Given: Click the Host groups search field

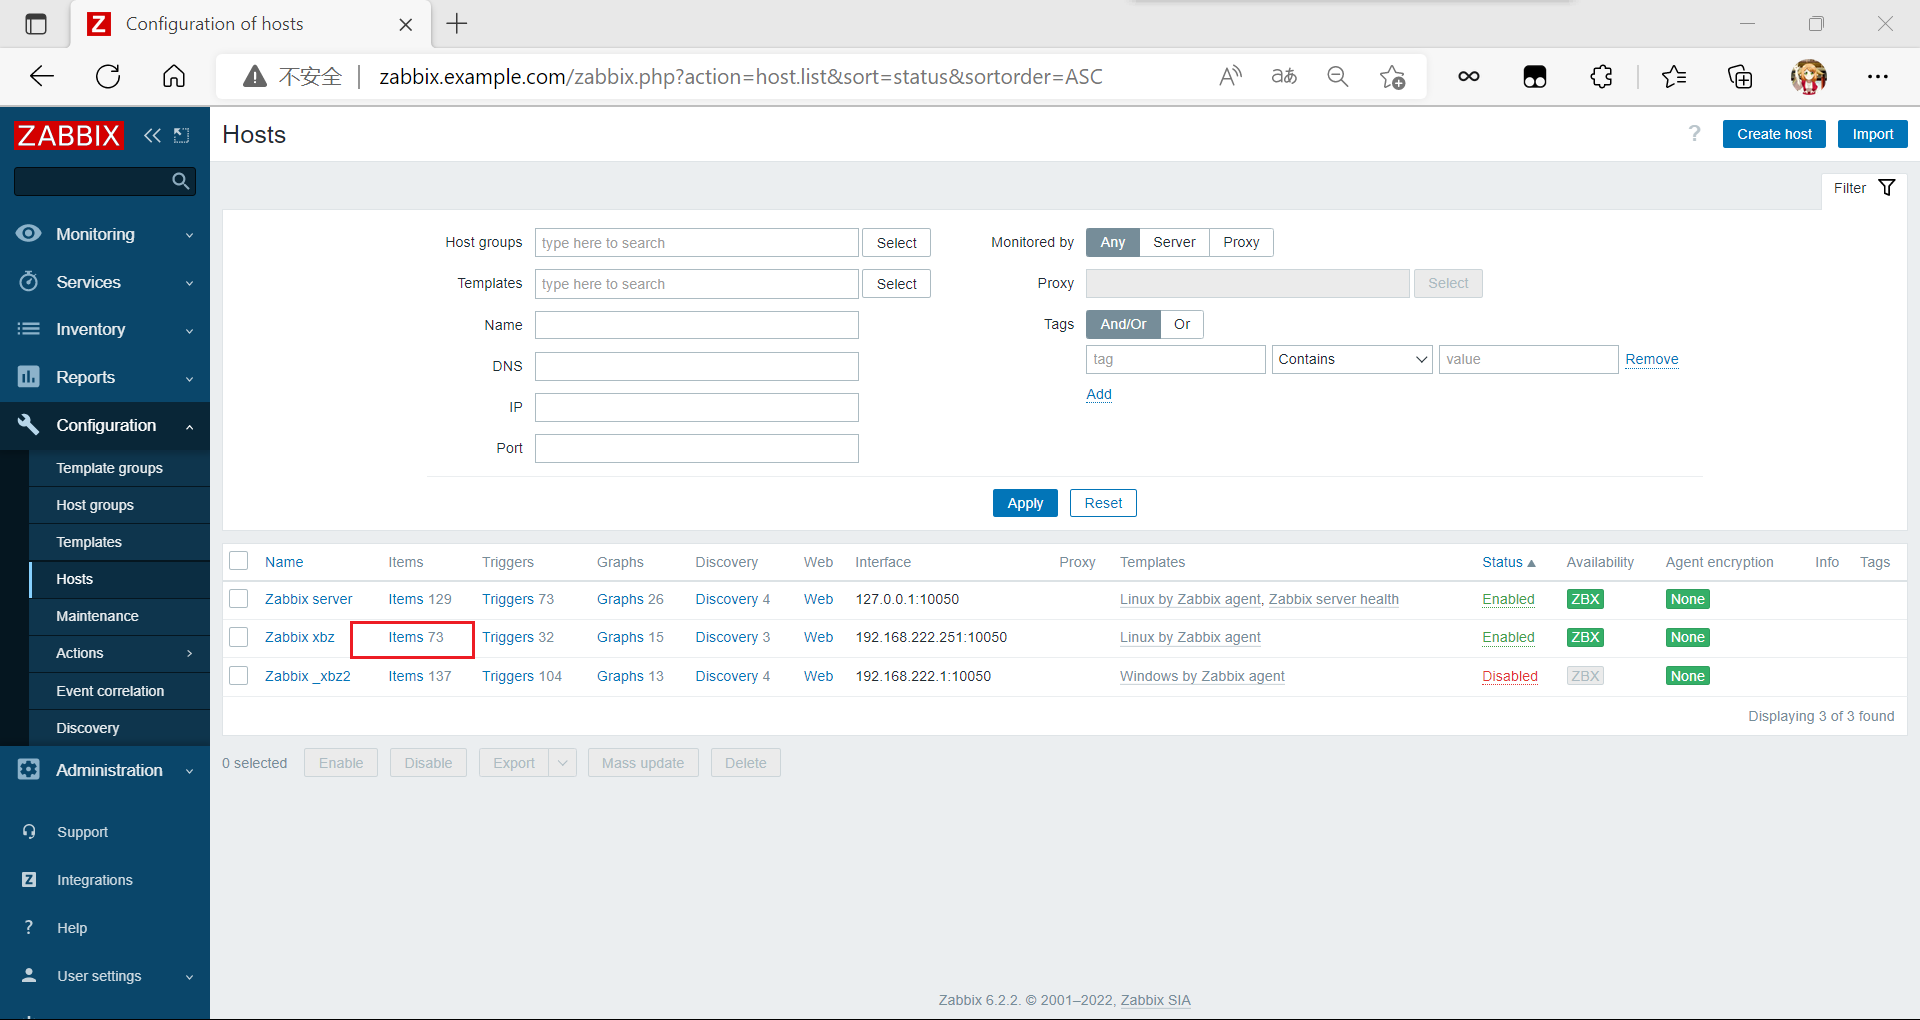Looking at the screenshot, I should pos(696,243).
